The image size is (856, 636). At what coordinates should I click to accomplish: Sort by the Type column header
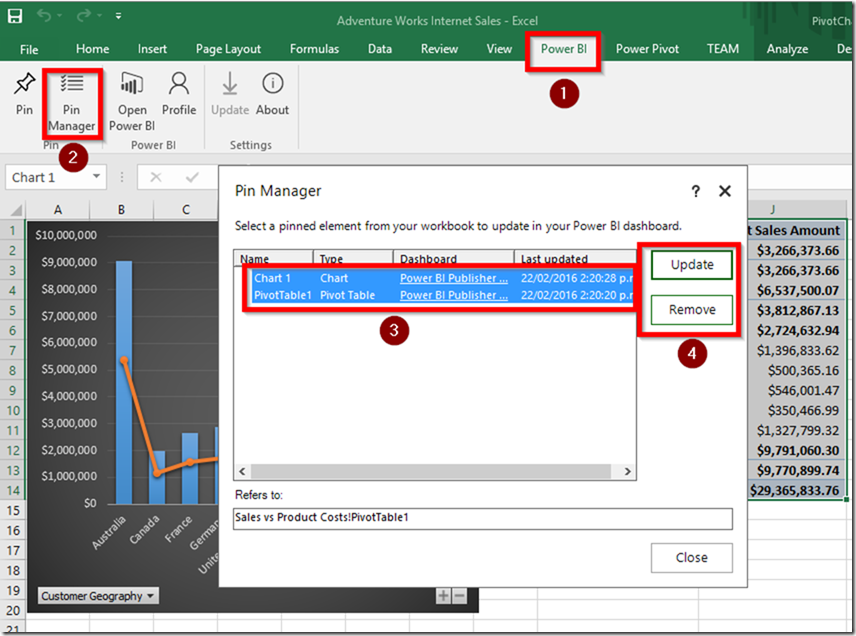coord(353,258)
